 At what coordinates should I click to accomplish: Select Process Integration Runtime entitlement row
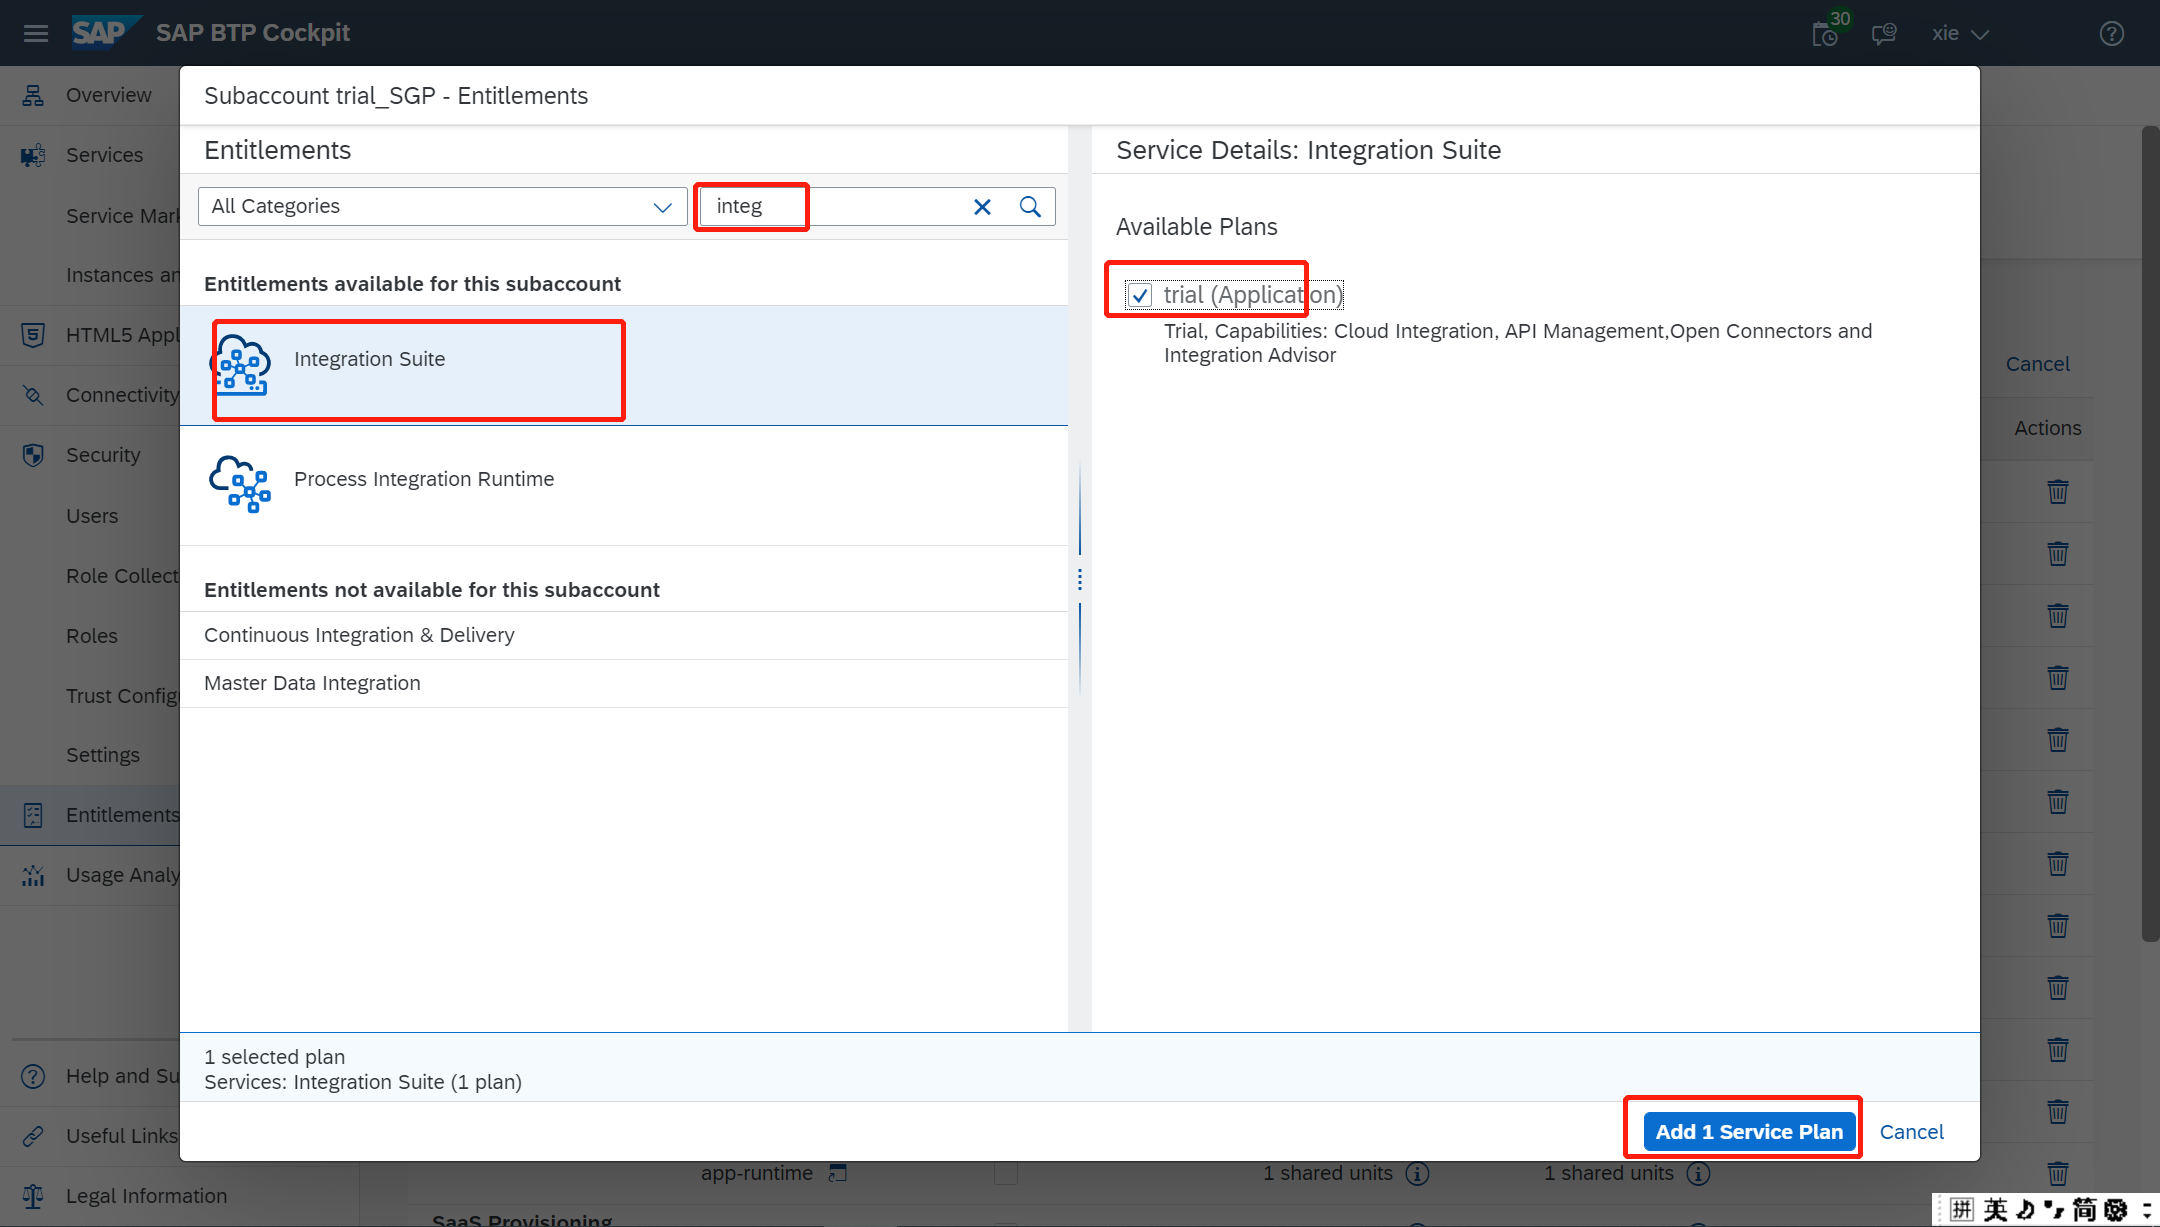point(624,486)
